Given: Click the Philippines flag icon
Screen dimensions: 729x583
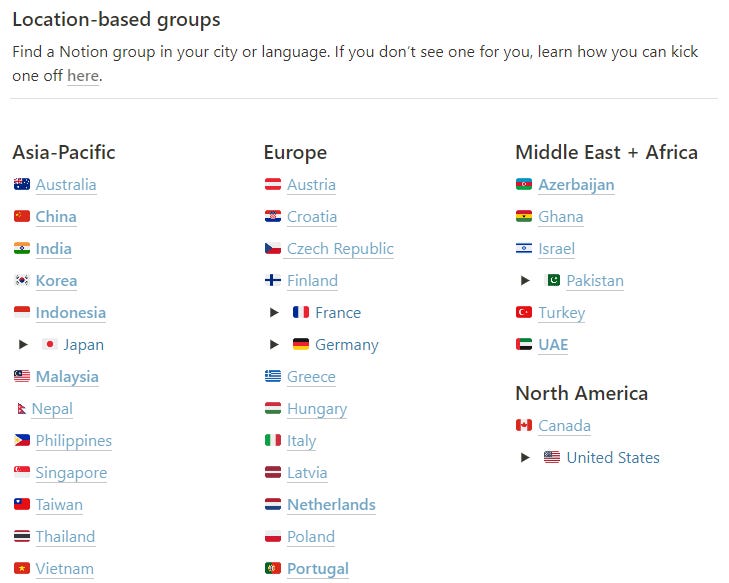Looking at the screenshot, I should (x=22, y=440).
